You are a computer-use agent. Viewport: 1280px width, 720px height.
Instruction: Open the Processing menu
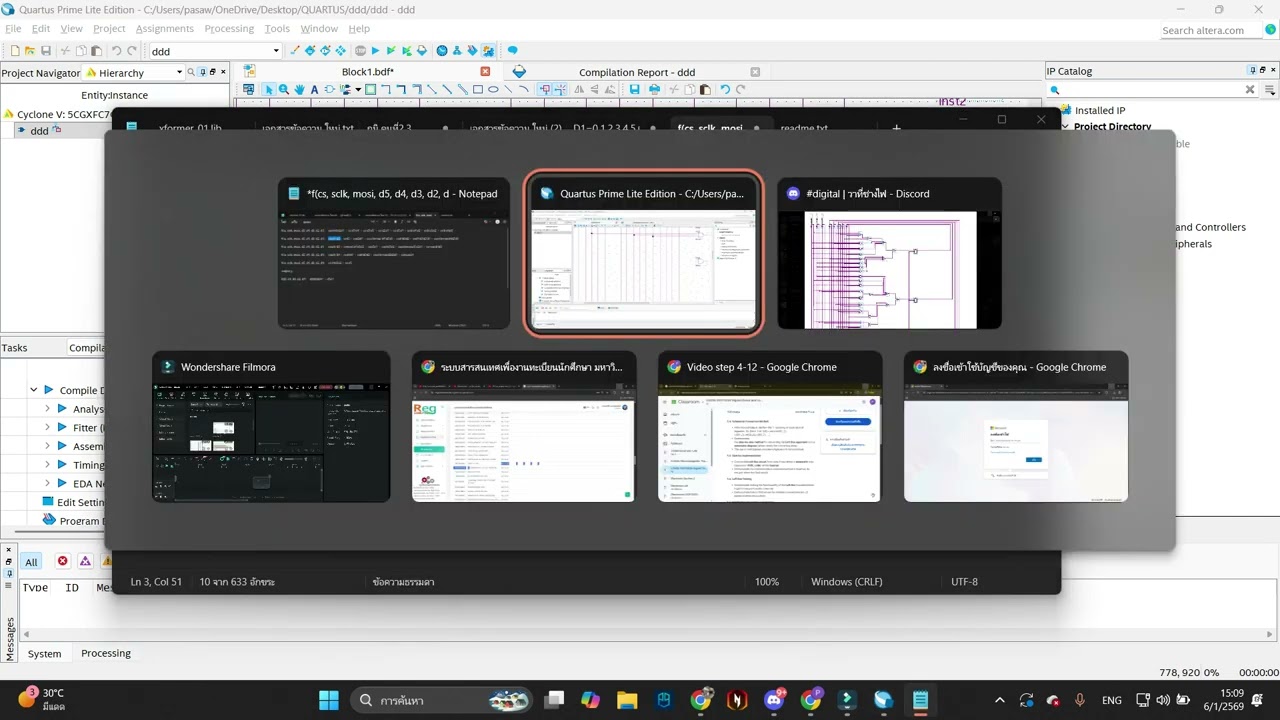click(229, 28)
